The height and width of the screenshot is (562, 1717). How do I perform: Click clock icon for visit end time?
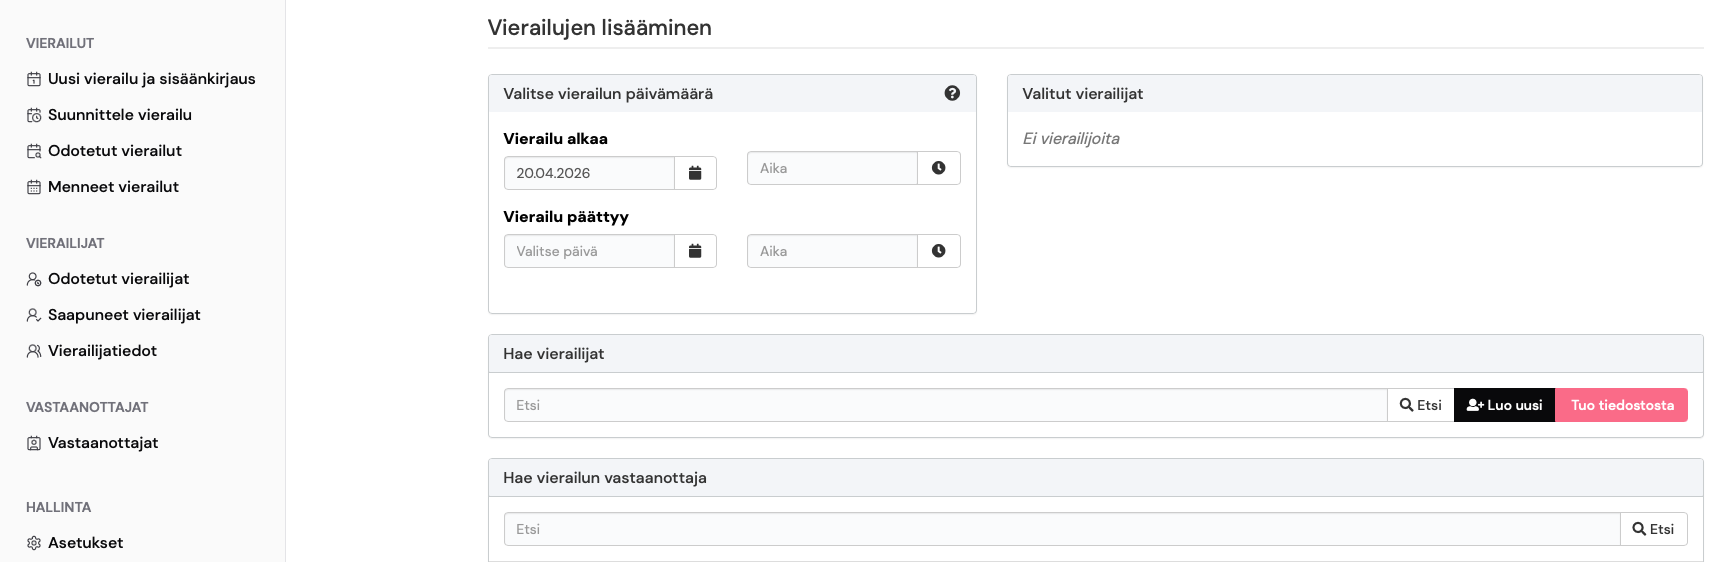(x=938, y=251)
